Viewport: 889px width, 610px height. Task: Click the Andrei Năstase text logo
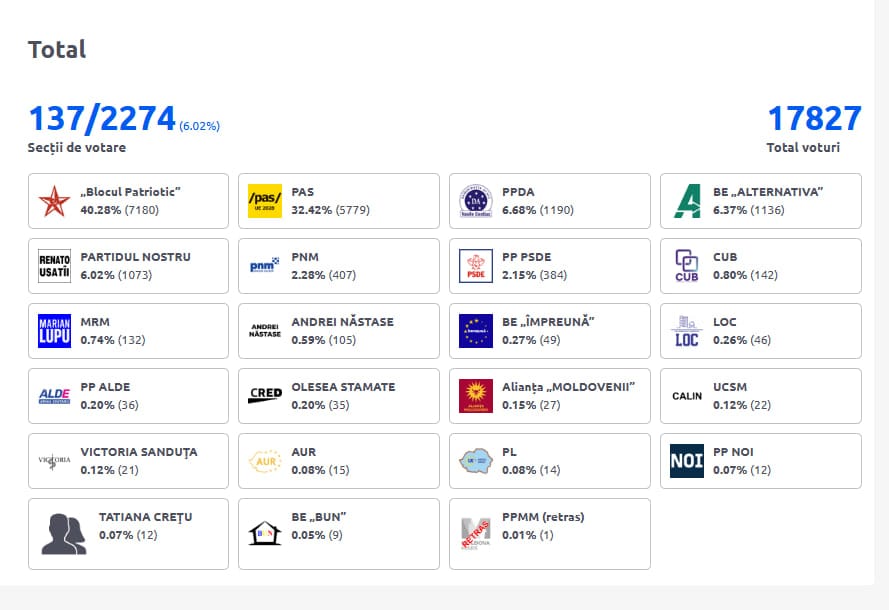[x=265, y=331]
